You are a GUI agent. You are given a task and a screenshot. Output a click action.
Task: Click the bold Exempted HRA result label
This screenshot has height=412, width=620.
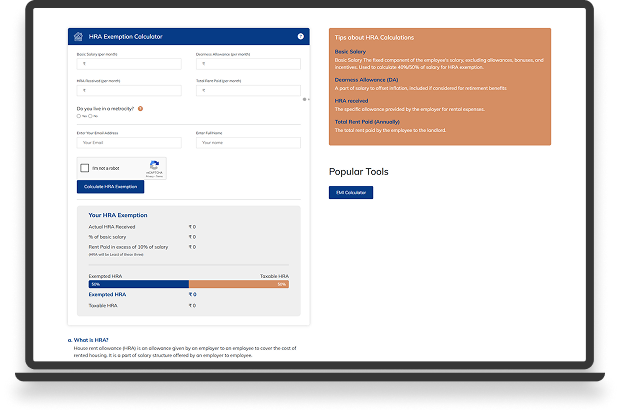coord(107,295)
